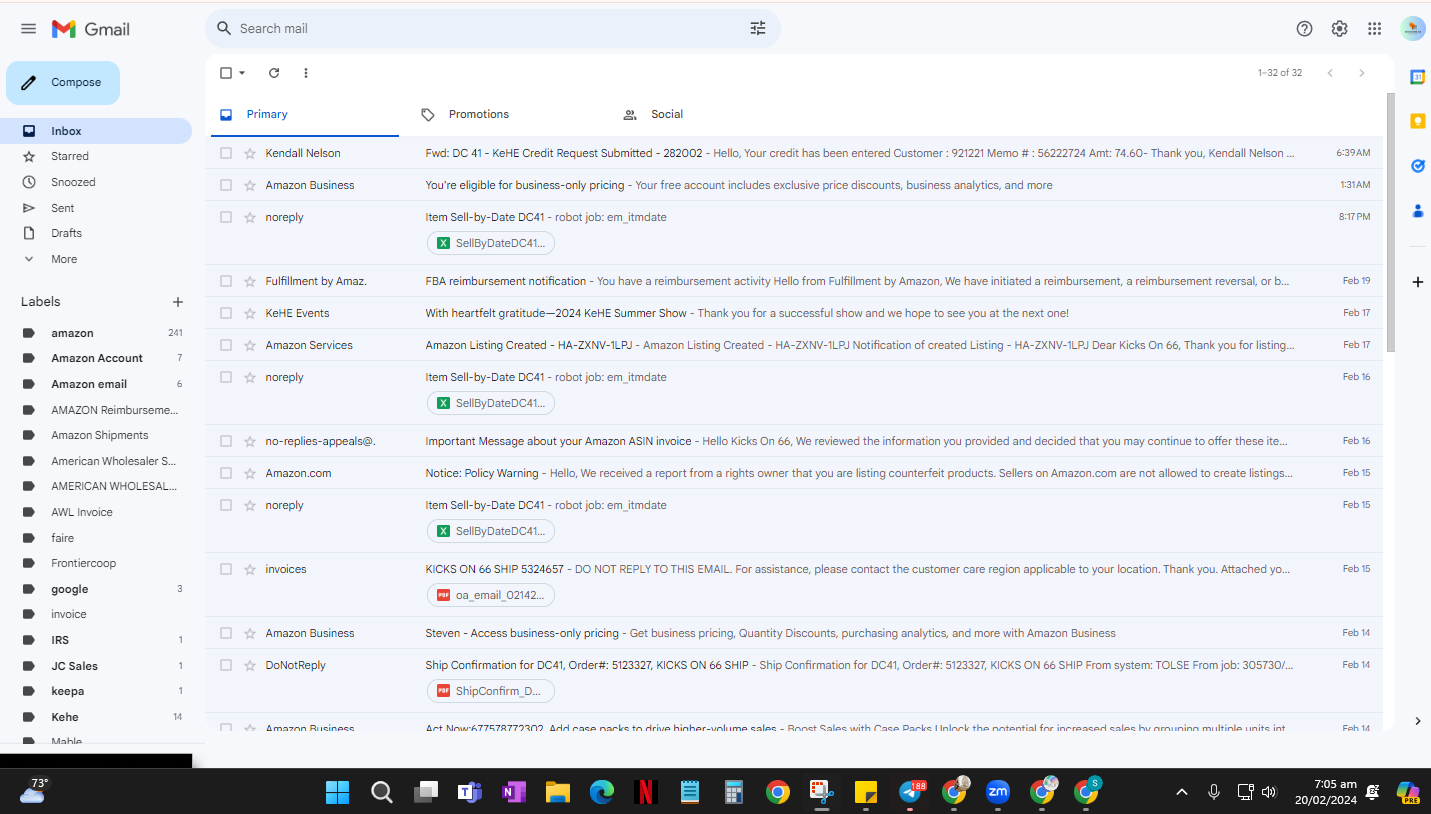Switch to the Social tab
Viewport: 1431px width, 814px height.
click(x=708, y=114)
